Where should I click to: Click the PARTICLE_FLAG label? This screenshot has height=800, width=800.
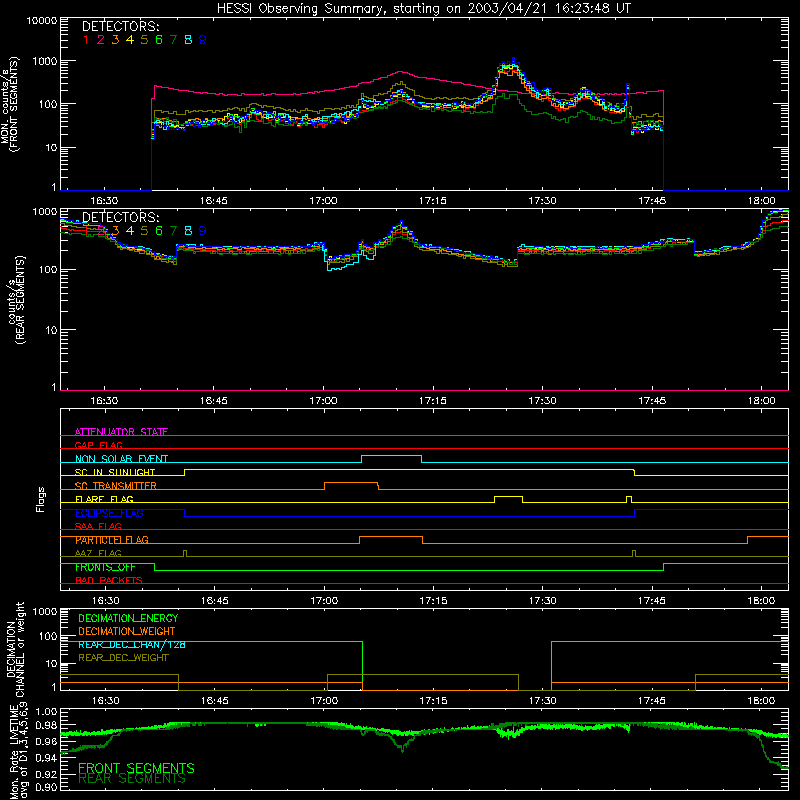112,539
